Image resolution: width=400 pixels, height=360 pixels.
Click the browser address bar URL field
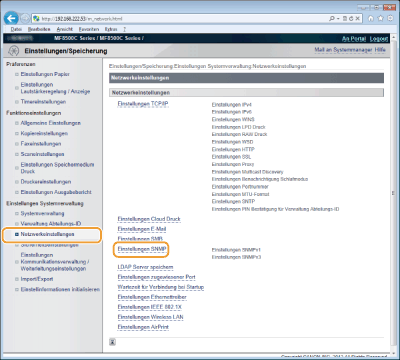180,19
